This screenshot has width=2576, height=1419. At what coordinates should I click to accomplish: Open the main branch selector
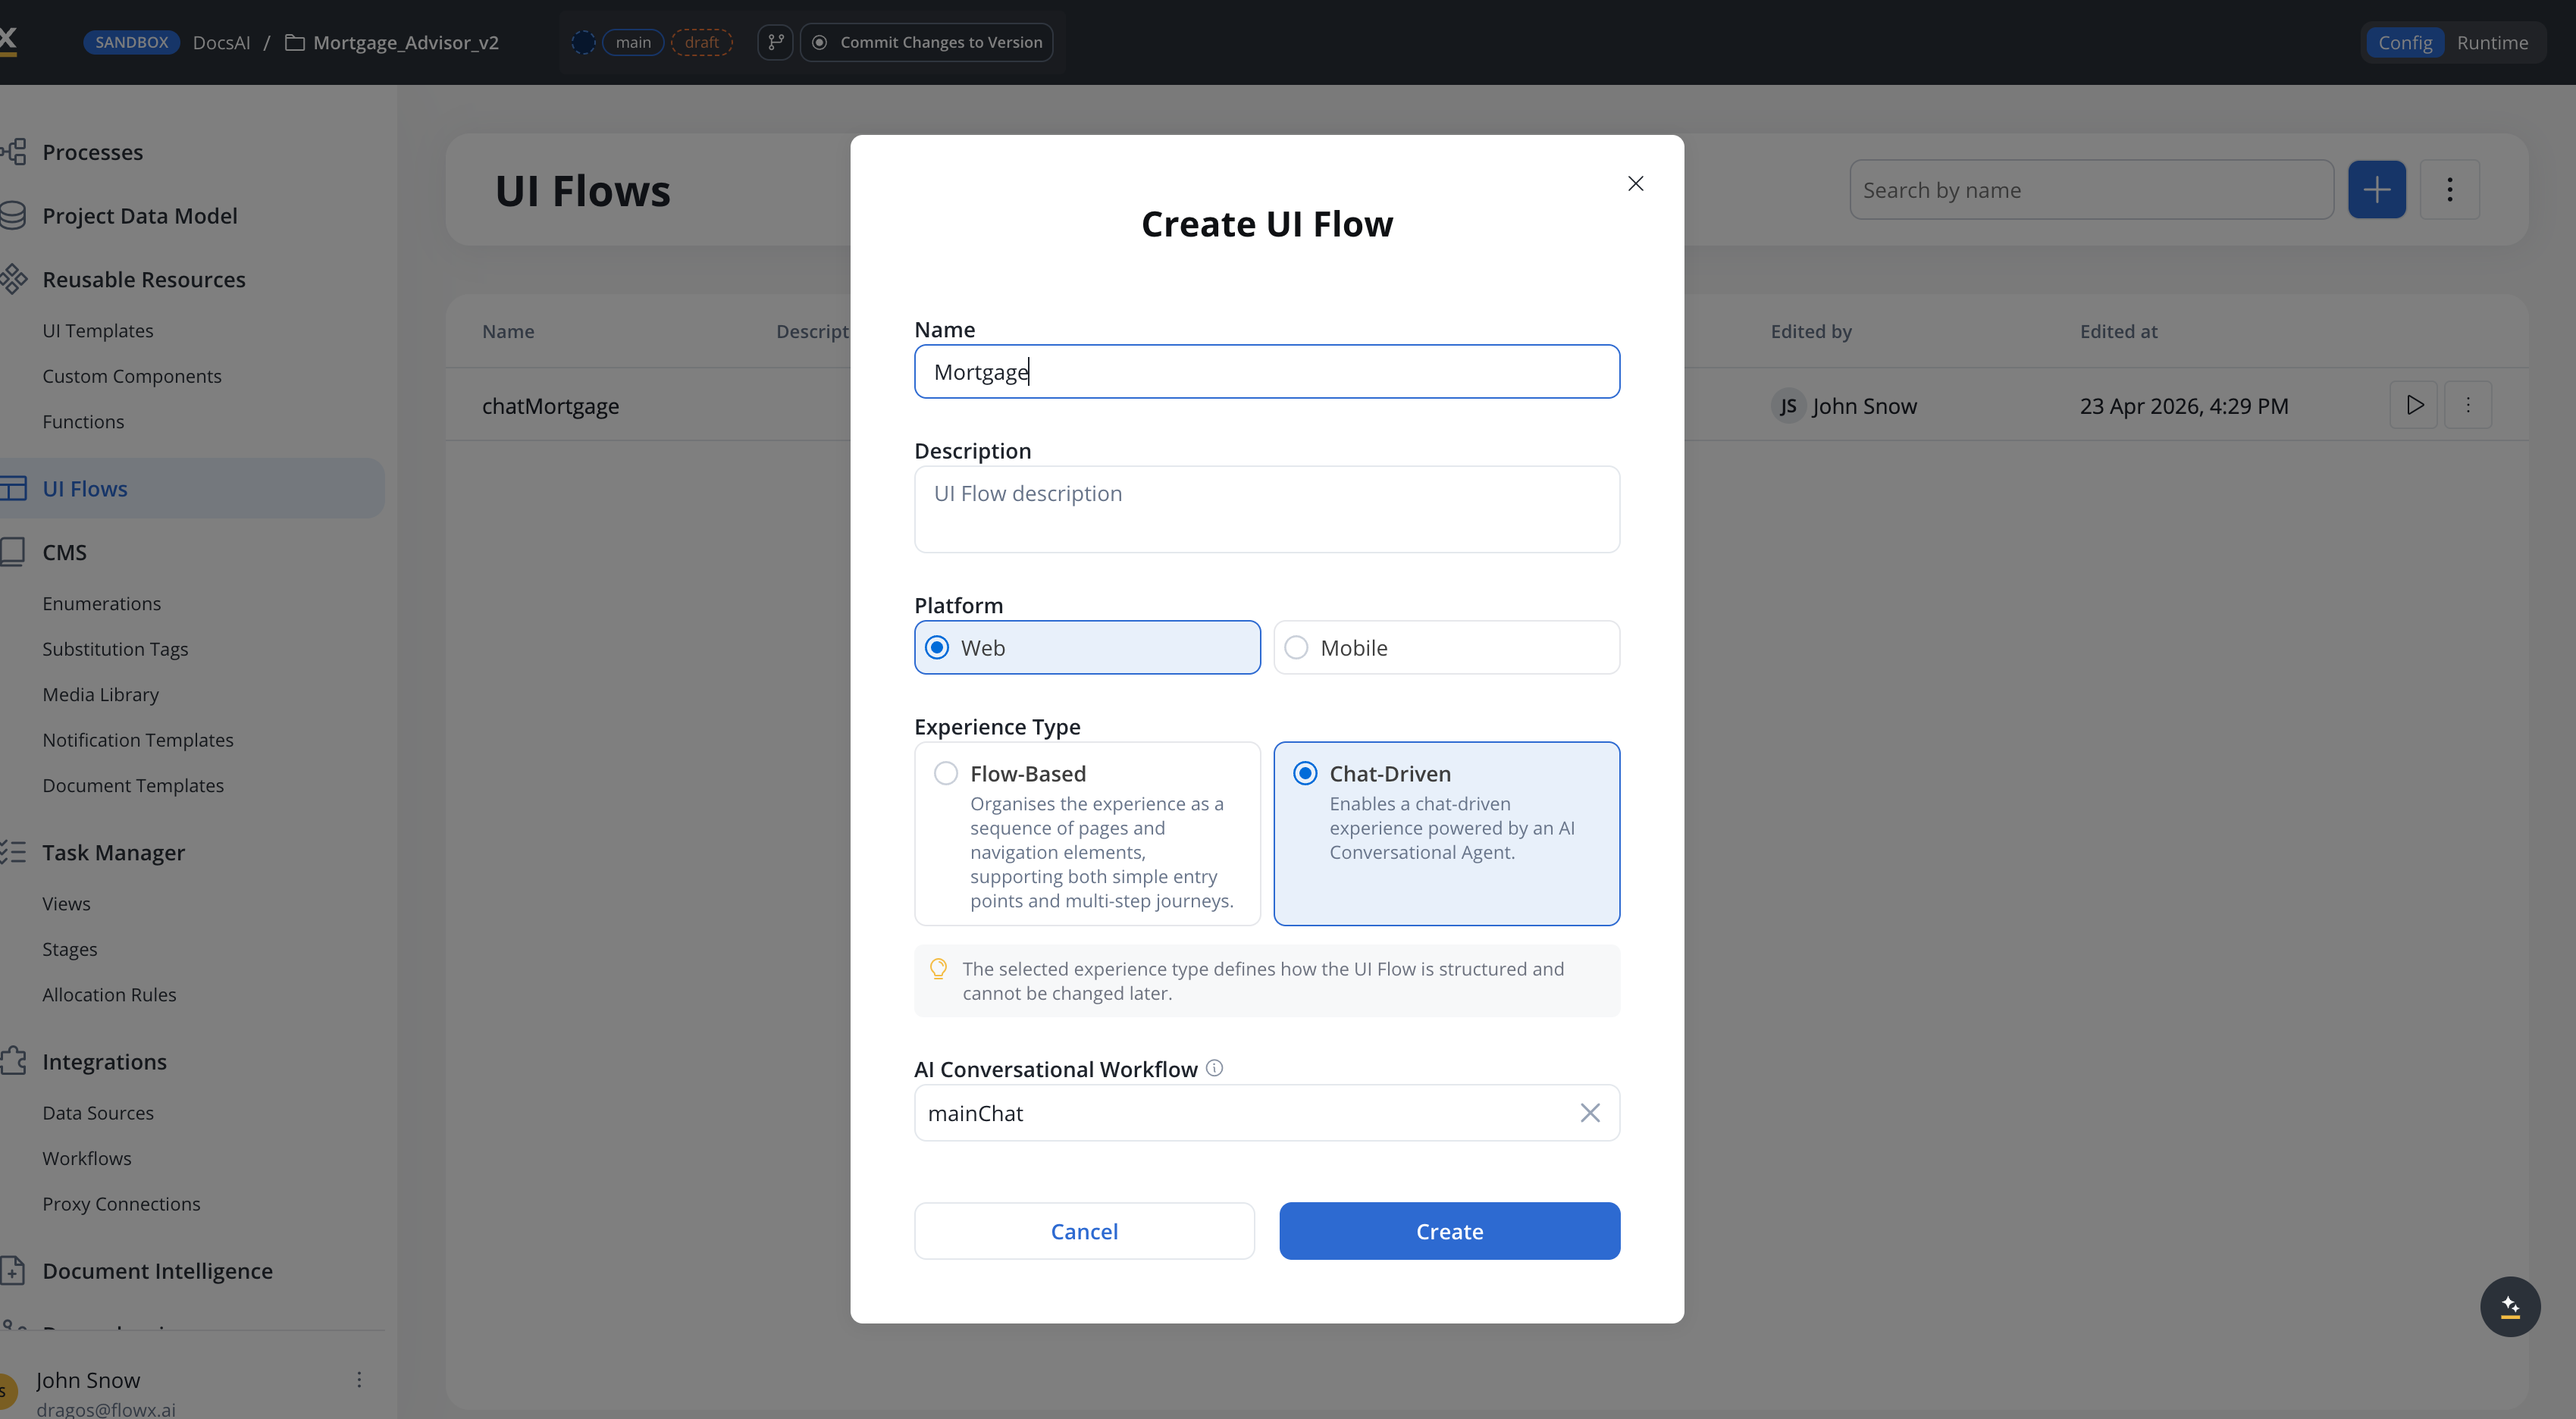click(633, 42)
